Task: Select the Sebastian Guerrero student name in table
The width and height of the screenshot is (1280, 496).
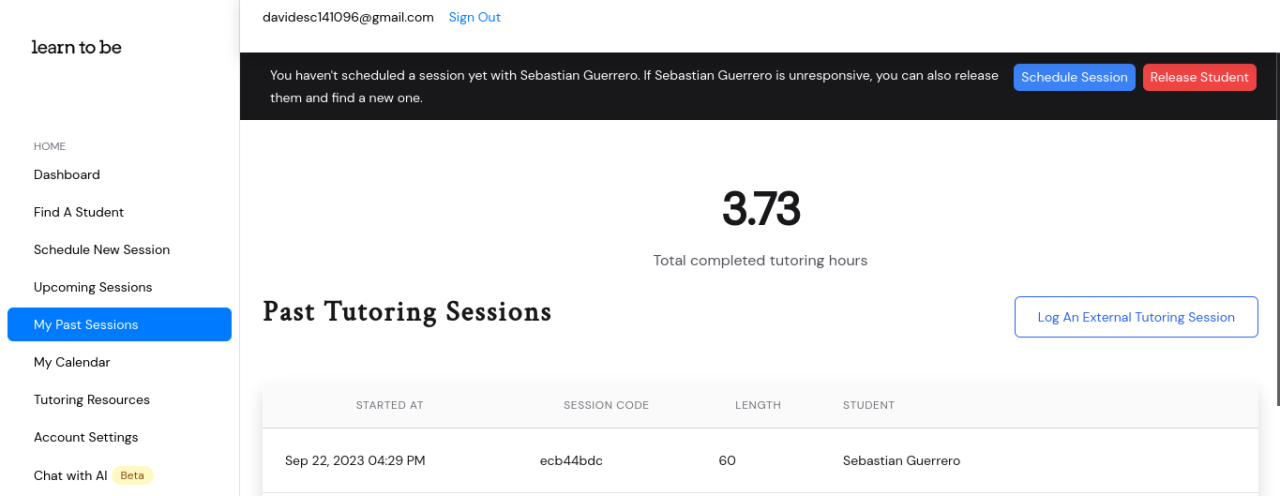Action: pyautogui.click(x=901, y=461)
